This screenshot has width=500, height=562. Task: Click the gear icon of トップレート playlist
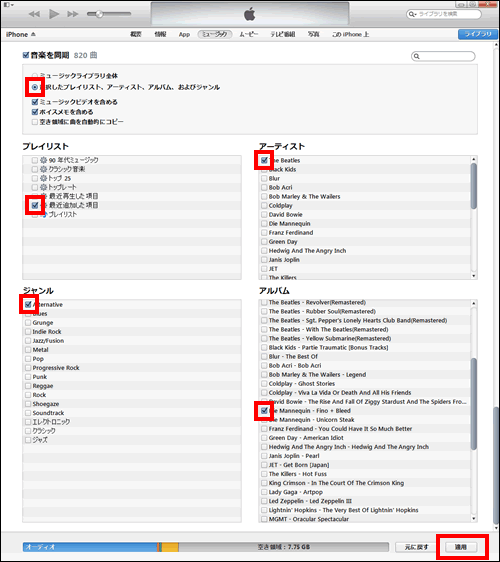pos(44,187)
